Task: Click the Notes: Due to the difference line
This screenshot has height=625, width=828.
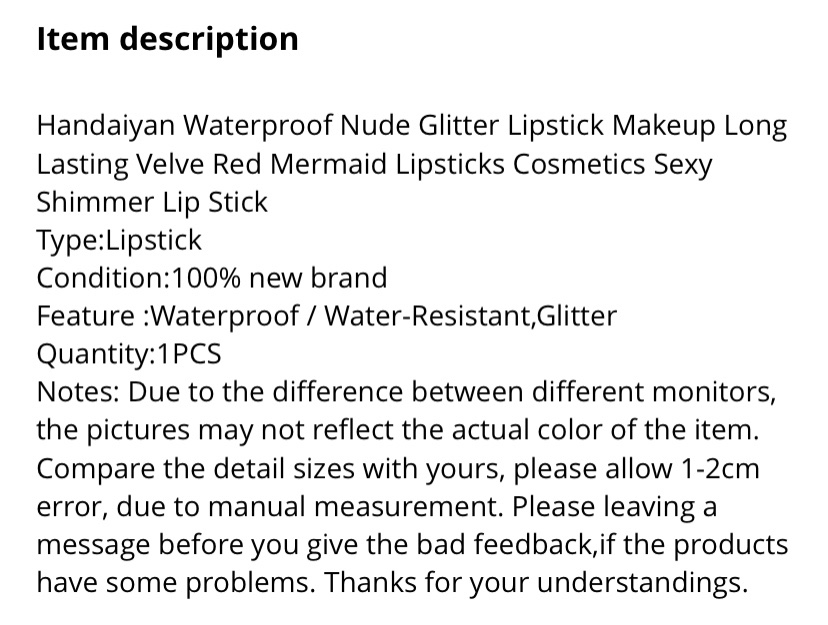Action: coord(407,392)
